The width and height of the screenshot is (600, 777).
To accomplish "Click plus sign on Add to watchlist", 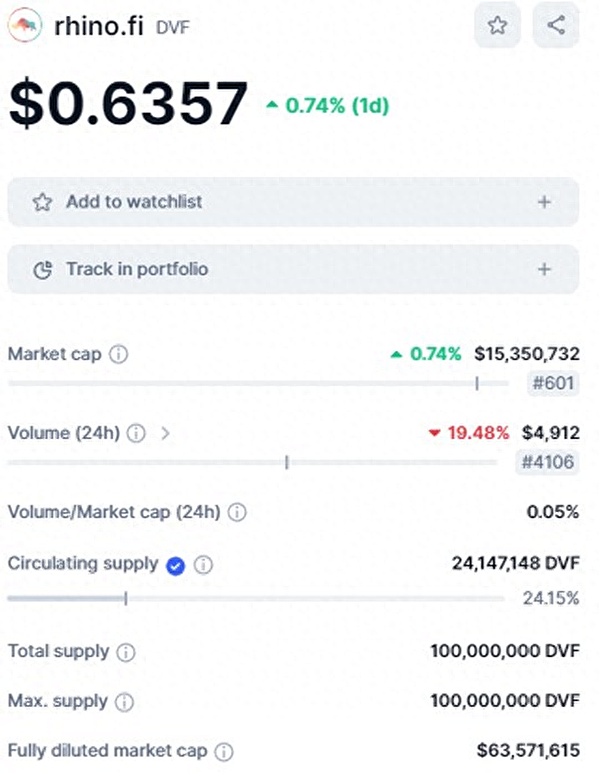I will click(x=544, y=202).
